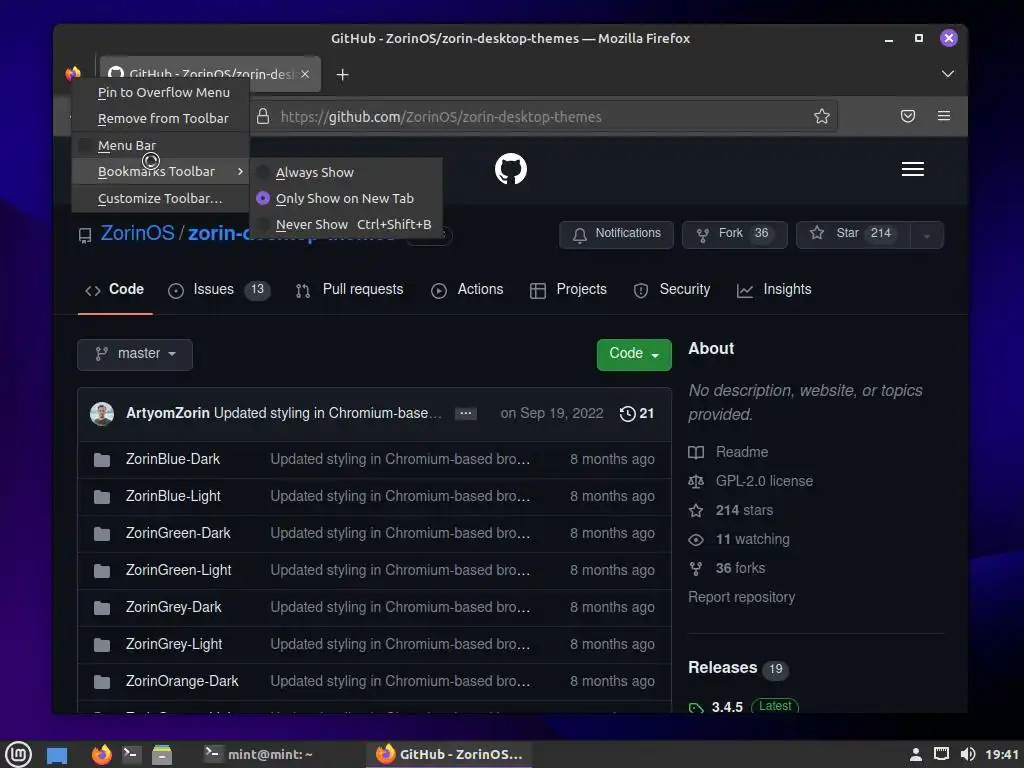The image size is (1024, 768).
Task: Click the forks icon in About
Action: (696, 569)
